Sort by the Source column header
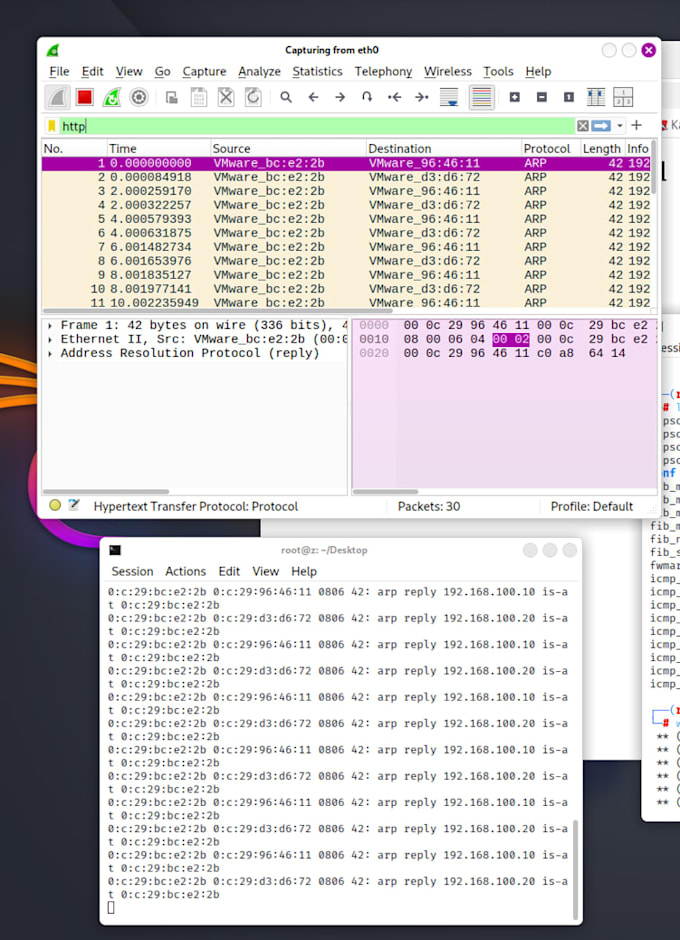Image resolution: width=680 pixels, height=940 pixels. point(288,148)
